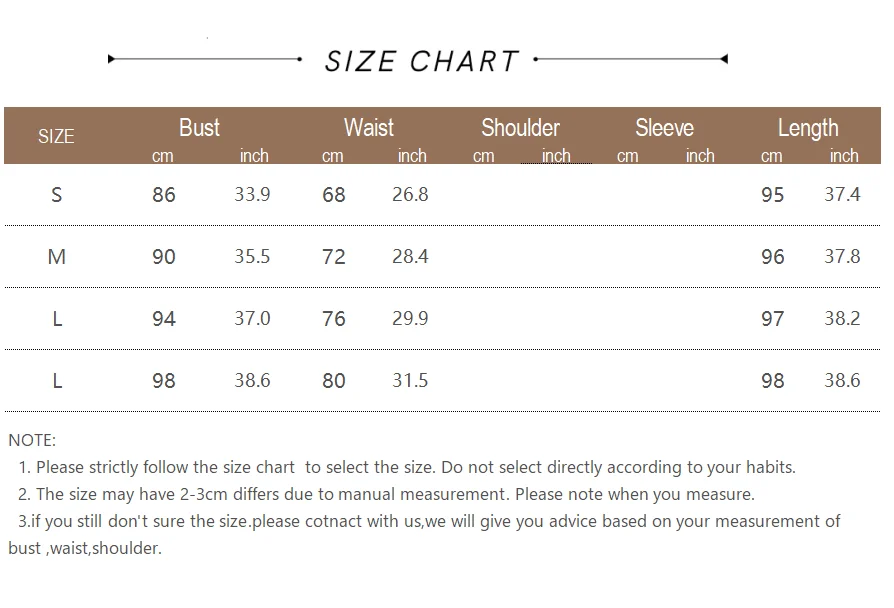Image resolution: width=894 pixels, height=608 pixels.
Task: Click the Shoulder column header
Action: [520, 128]
